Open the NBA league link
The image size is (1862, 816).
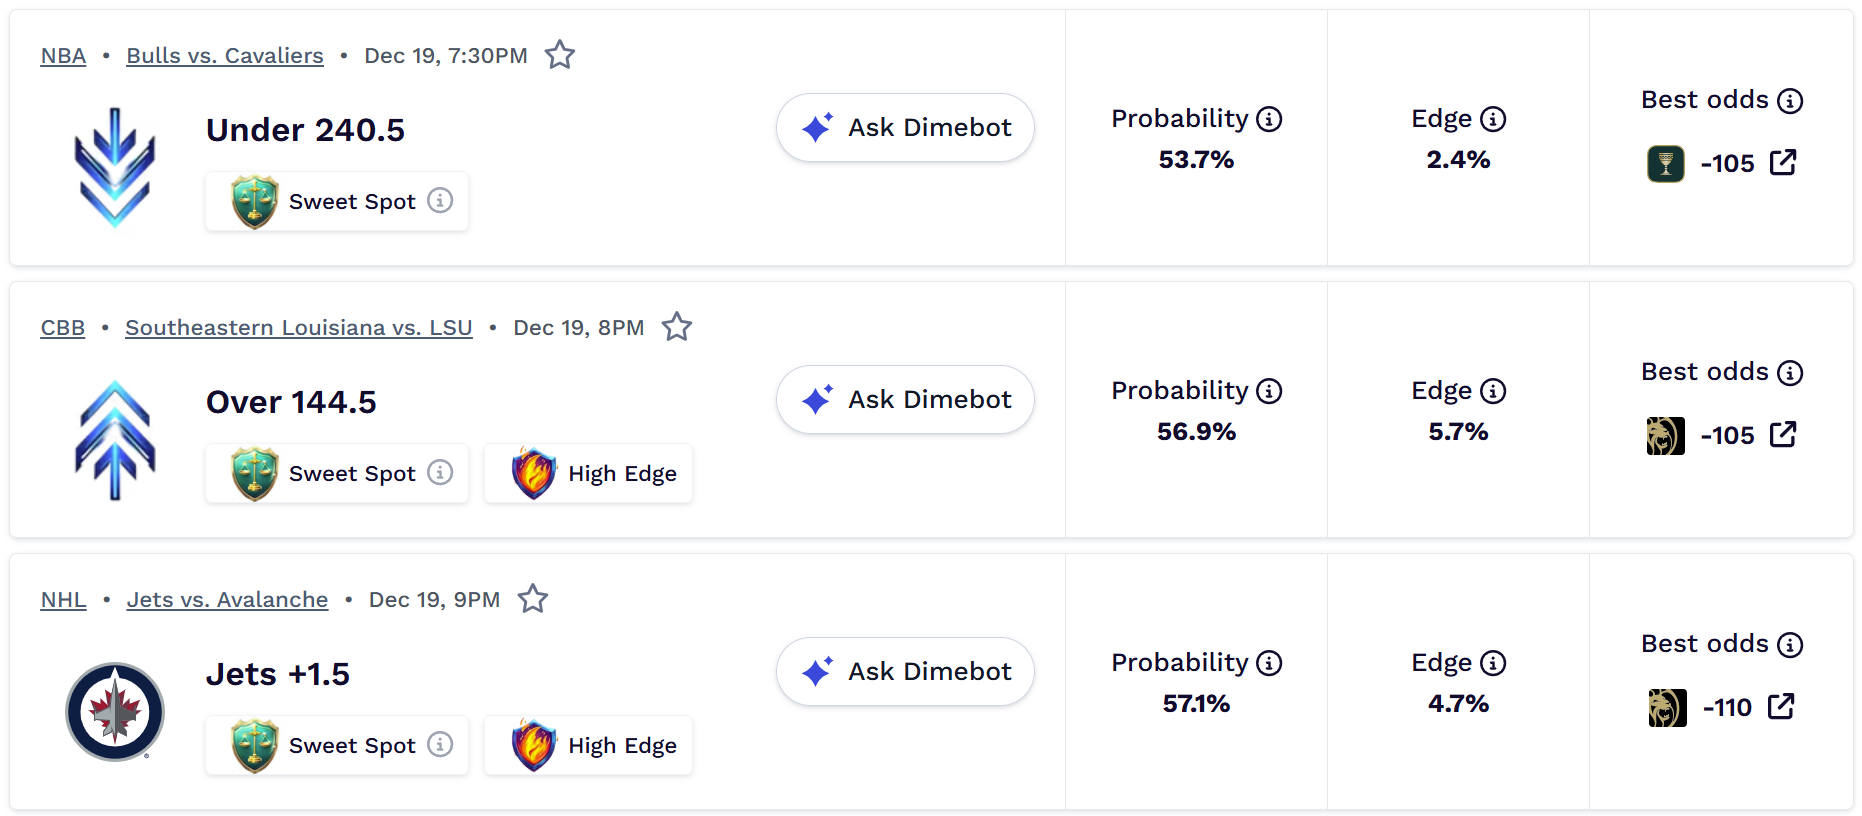tap(63, 56)
